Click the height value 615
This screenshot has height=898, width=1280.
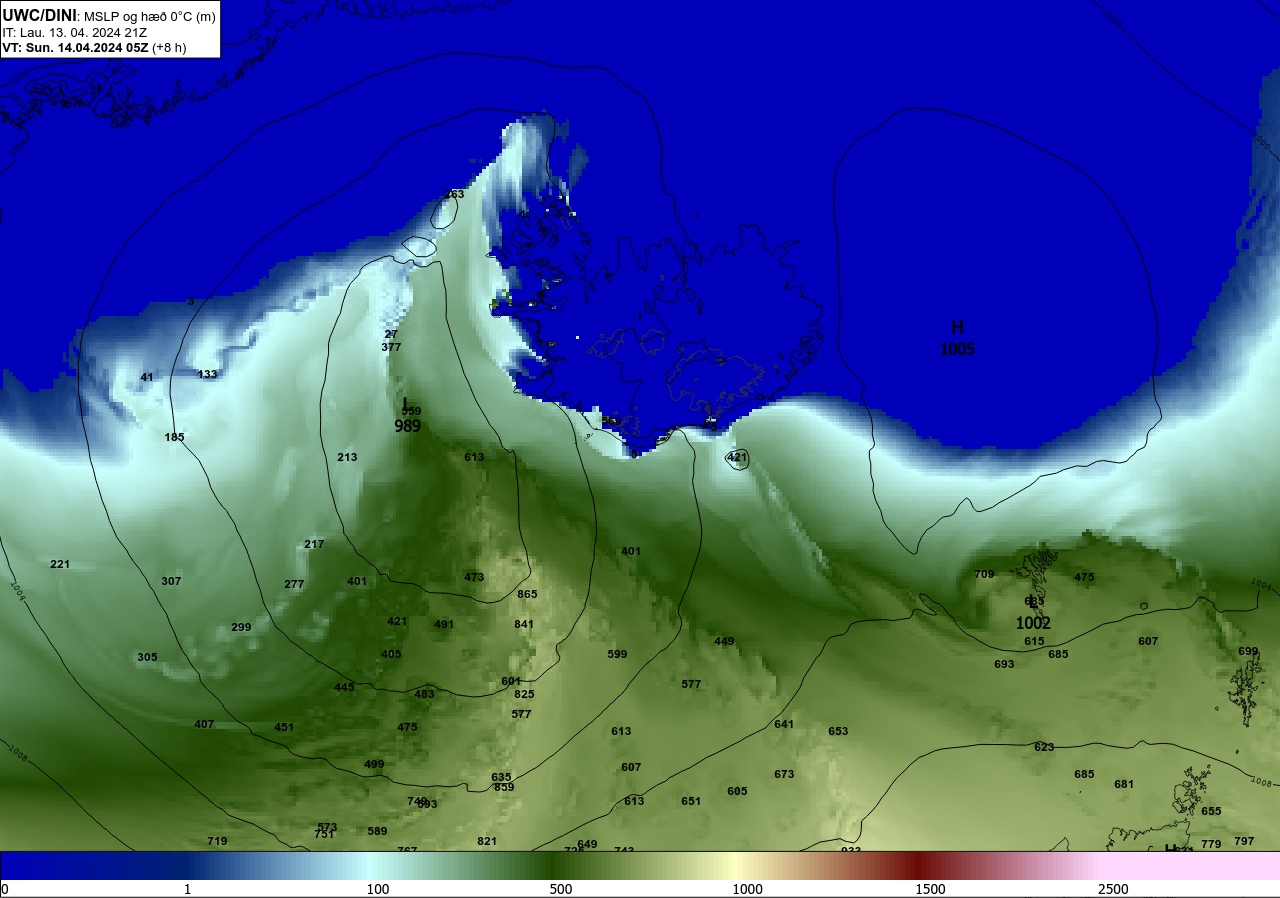[1034, 641]
